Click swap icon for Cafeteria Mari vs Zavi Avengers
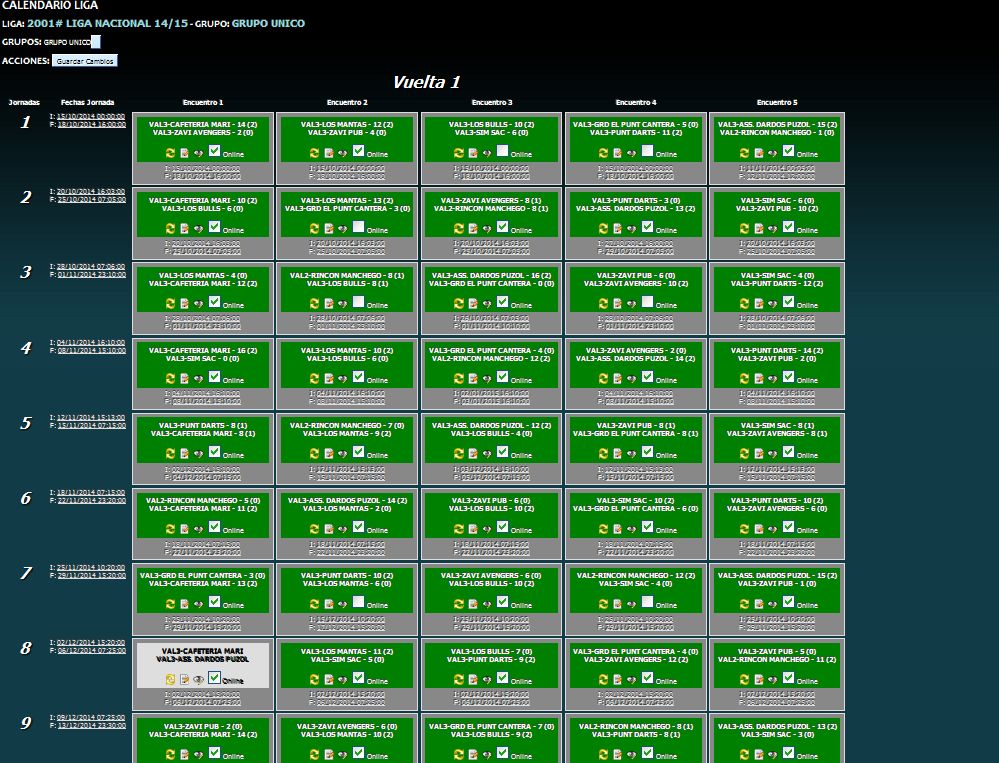This screenshot has height=763, width=999. pos(170,153)
